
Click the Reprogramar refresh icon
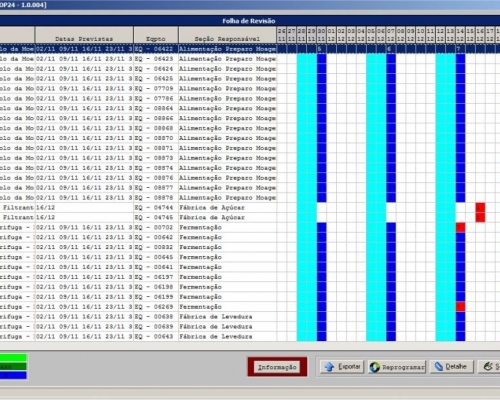(x=375, y=367)
